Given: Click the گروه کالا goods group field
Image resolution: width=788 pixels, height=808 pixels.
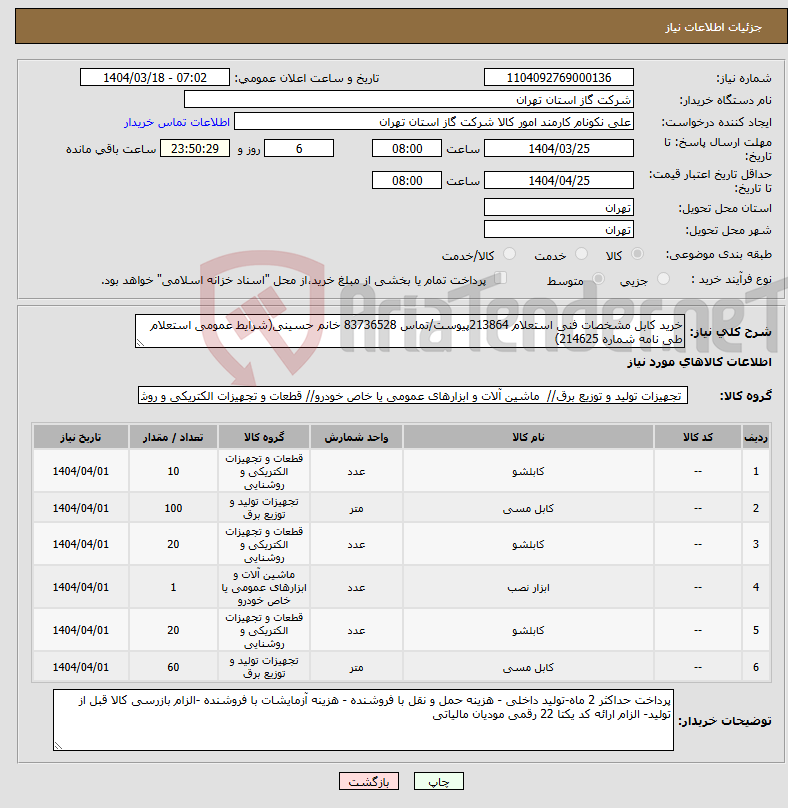Looking at the screenshot, I should coord(413,396).
